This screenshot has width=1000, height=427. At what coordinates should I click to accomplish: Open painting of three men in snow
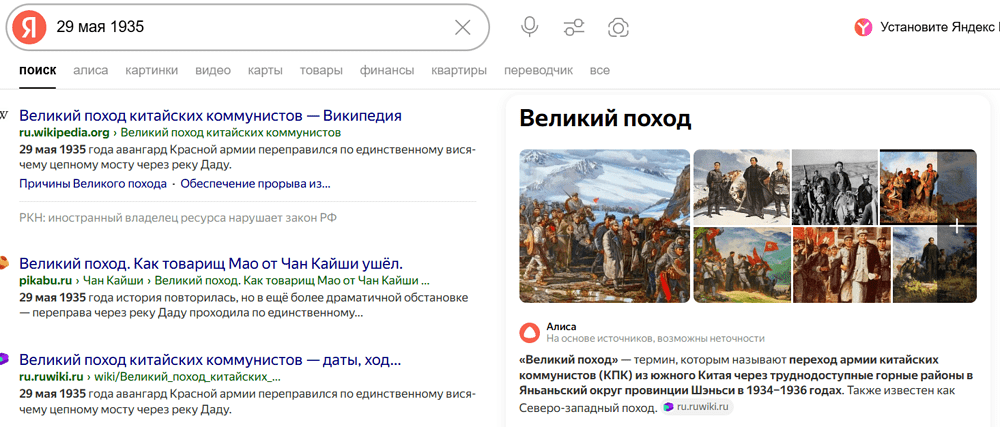742,187
